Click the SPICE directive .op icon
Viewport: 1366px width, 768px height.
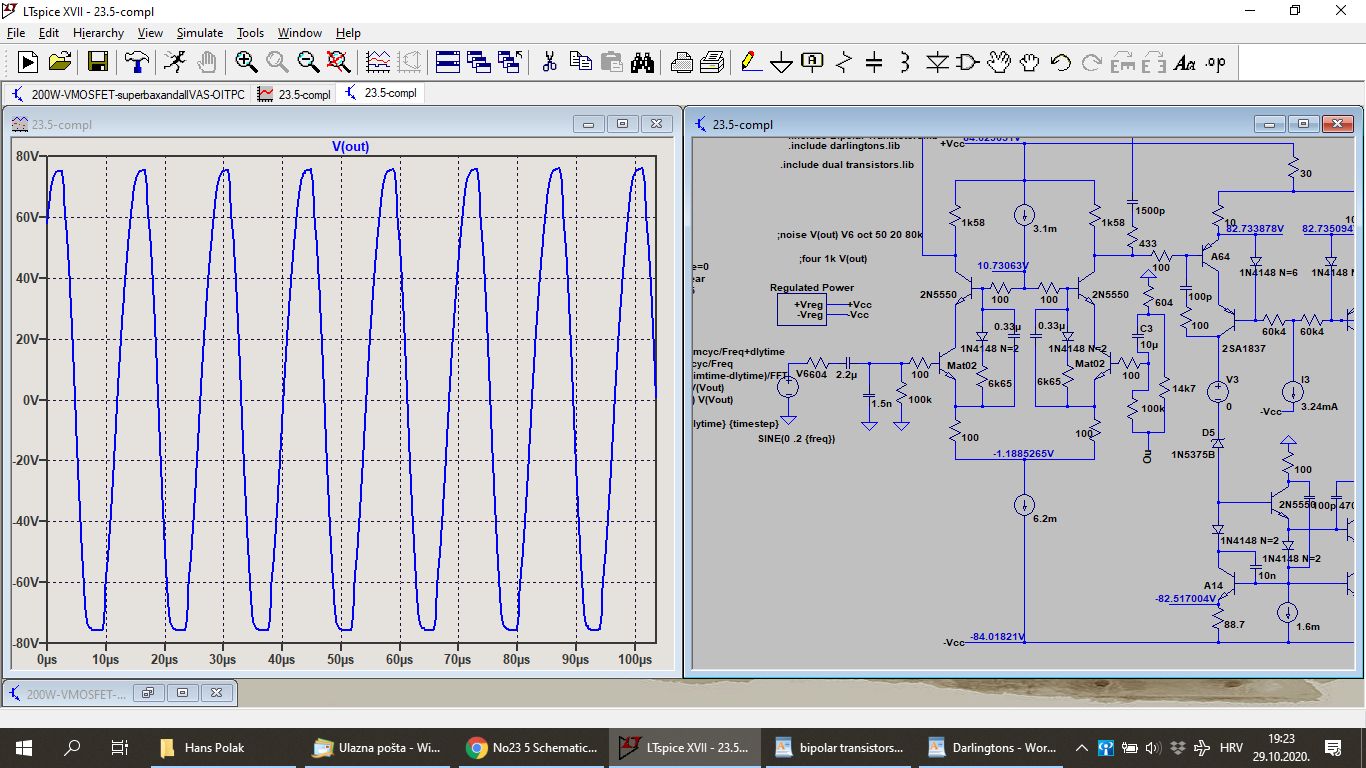point(1215,62)
